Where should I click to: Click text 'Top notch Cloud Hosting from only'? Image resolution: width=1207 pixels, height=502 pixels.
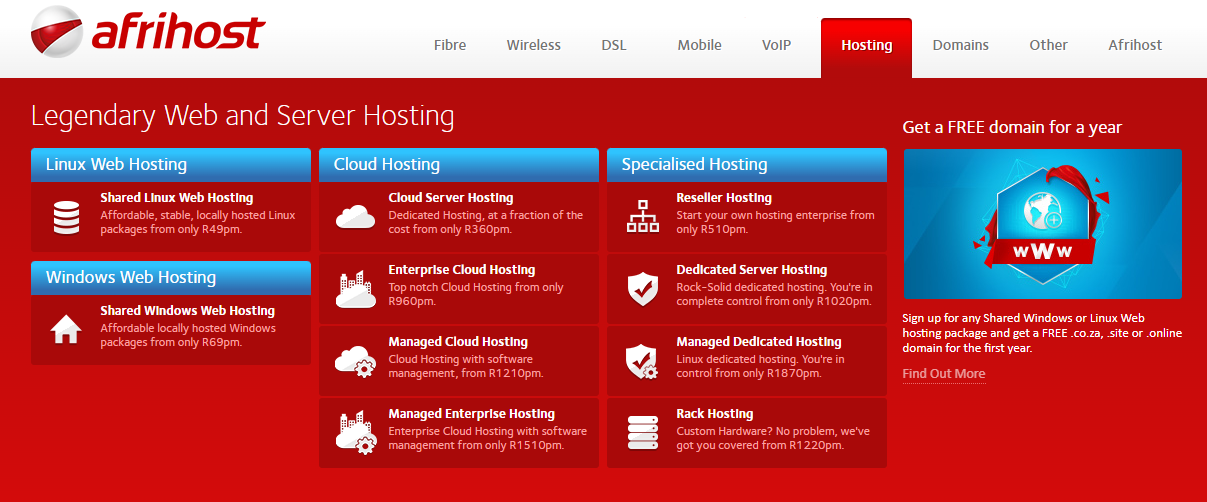pyautogui.click(x=476, y=287)
